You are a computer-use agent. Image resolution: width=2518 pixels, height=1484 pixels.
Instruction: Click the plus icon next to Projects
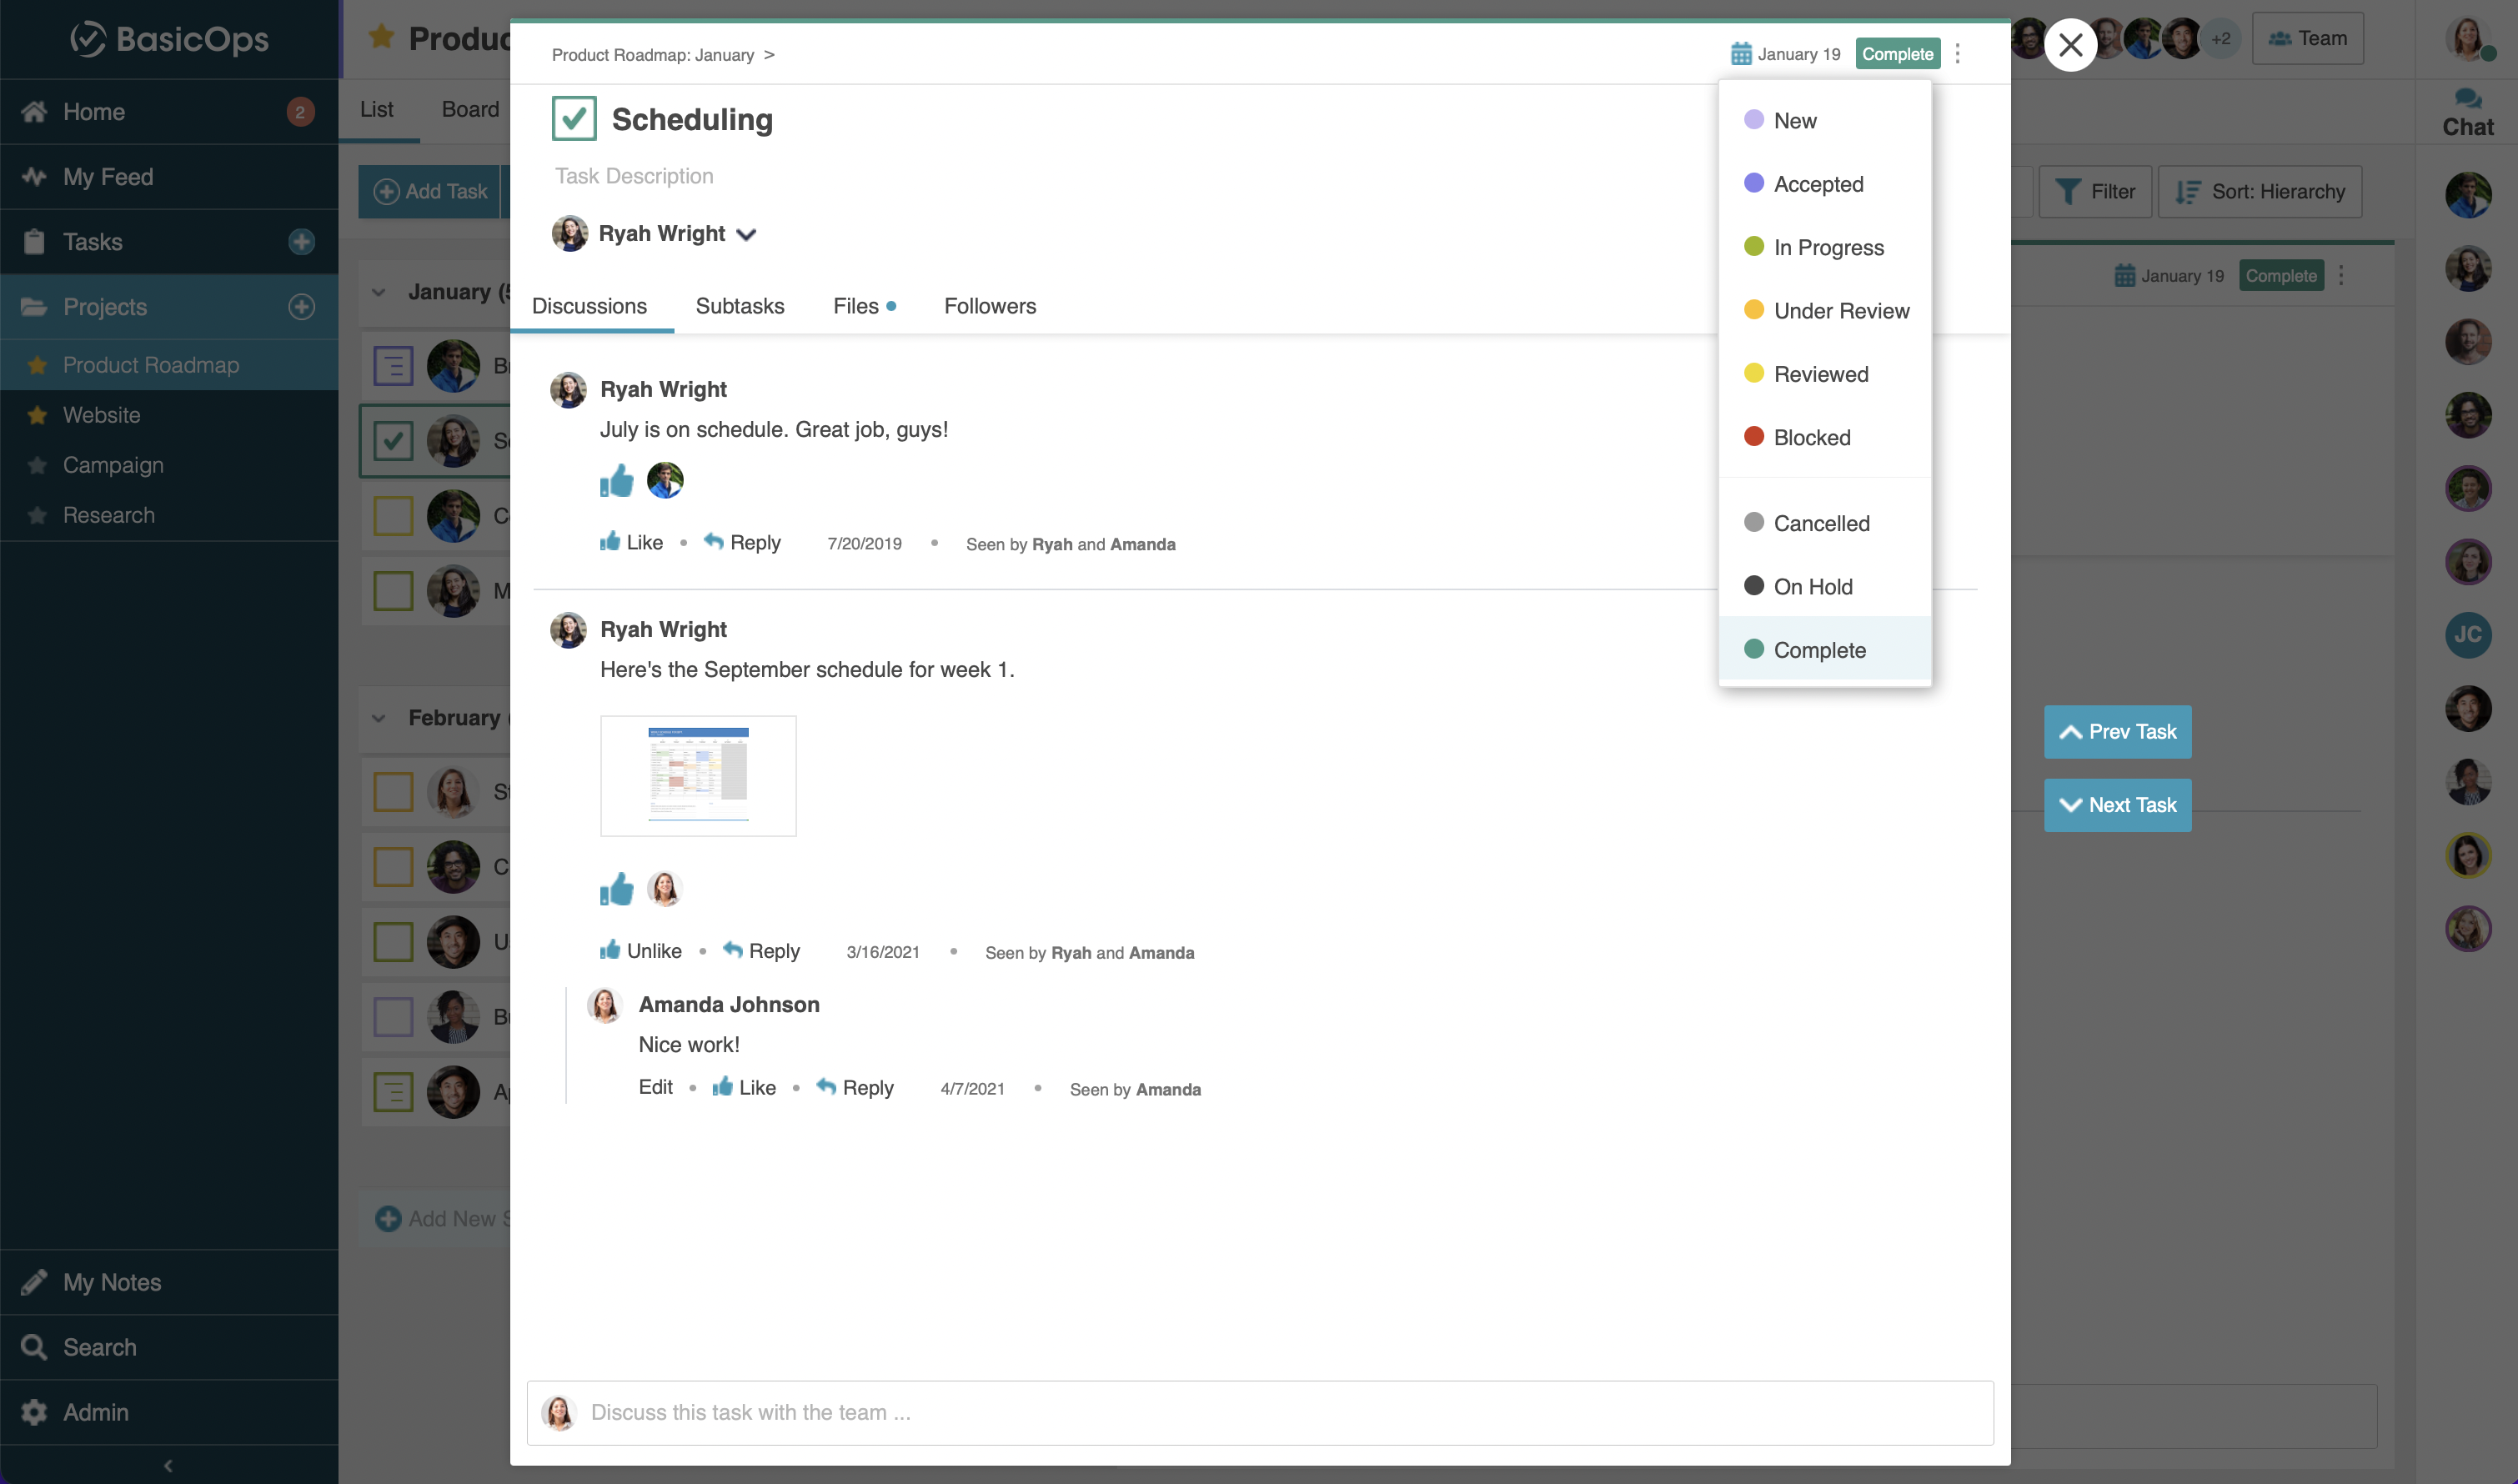[x=301, y=307]
